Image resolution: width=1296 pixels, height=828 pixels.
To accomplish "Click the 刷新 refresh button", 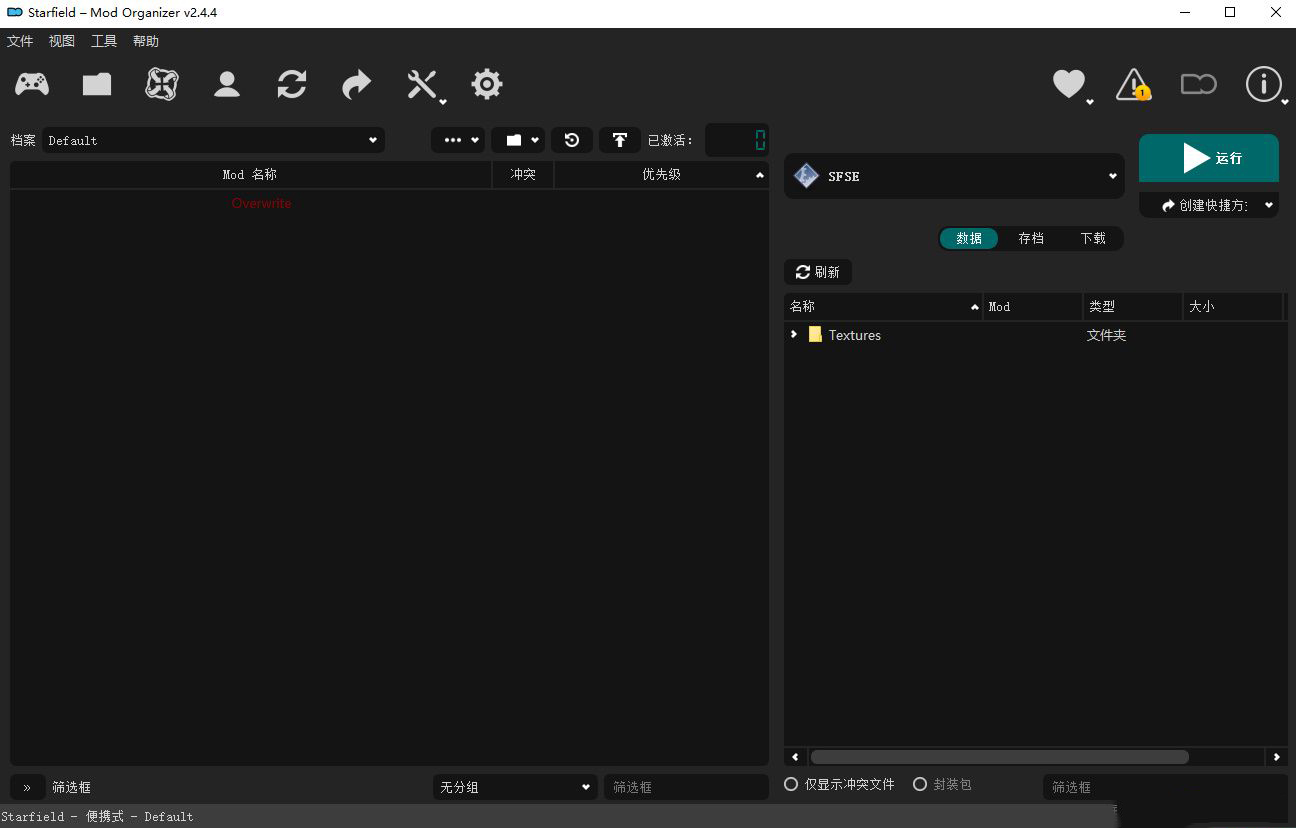I will point(818,272).
